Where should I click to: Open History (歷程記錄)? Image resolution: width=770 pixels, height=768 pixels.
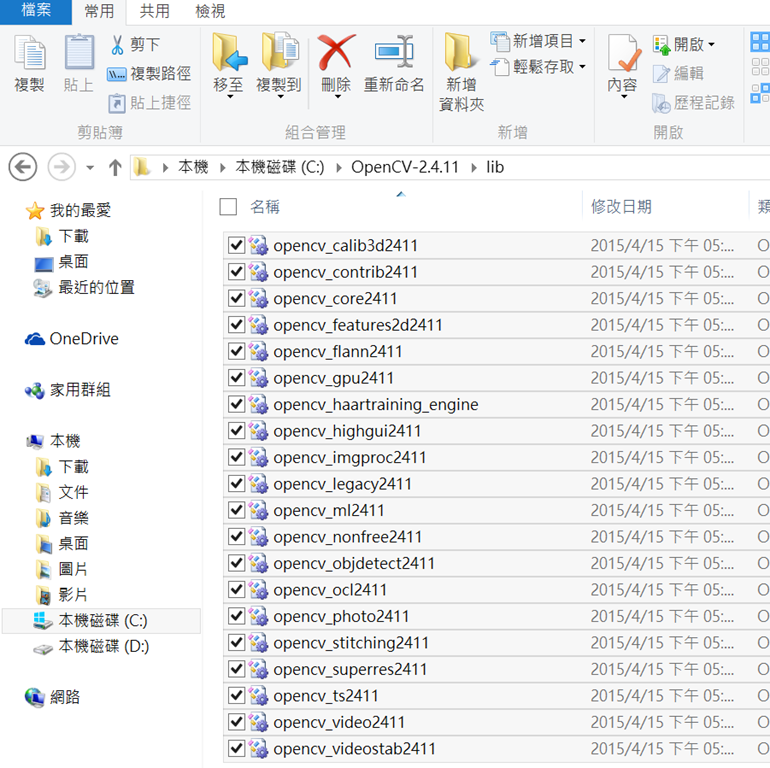(693, 103)
